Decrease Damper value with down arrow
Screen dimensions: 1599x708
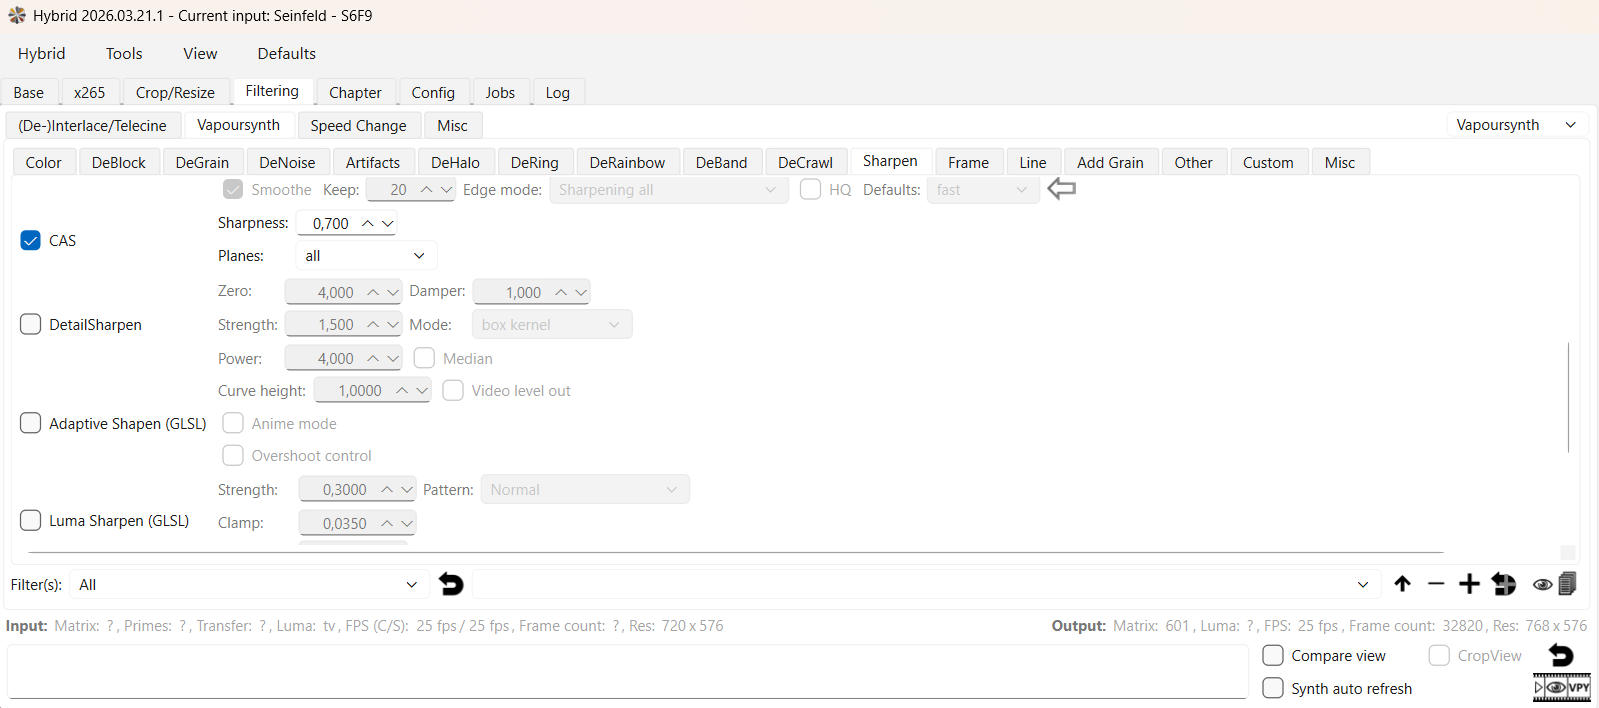coord(580,292)
